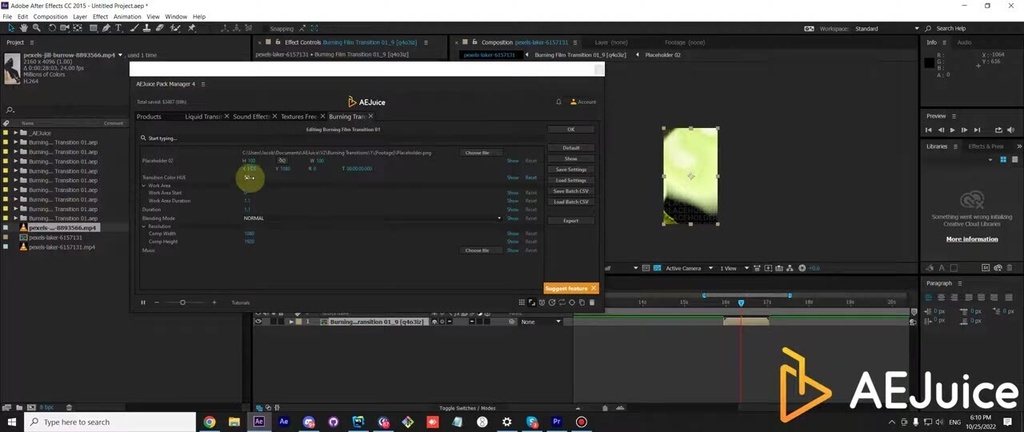Select the Hand tool
The width and height of the screenshot is (1024, 432).
pos(24,28)
